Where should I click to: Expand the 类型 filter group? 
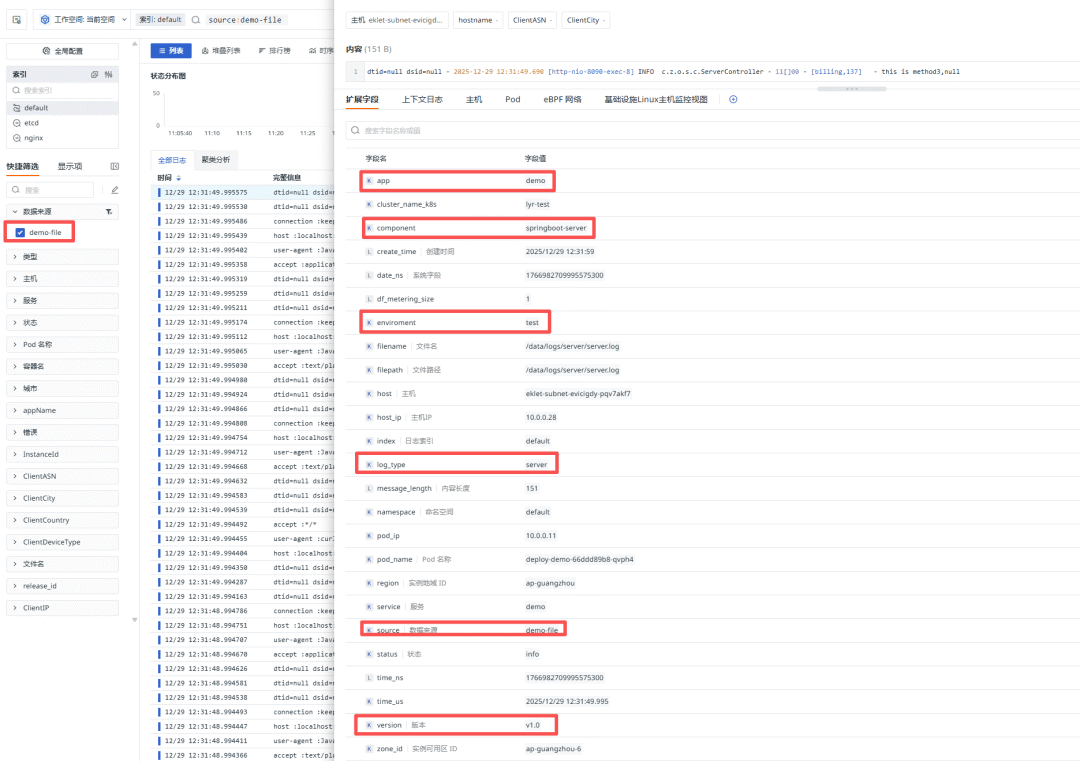(63, 257)
